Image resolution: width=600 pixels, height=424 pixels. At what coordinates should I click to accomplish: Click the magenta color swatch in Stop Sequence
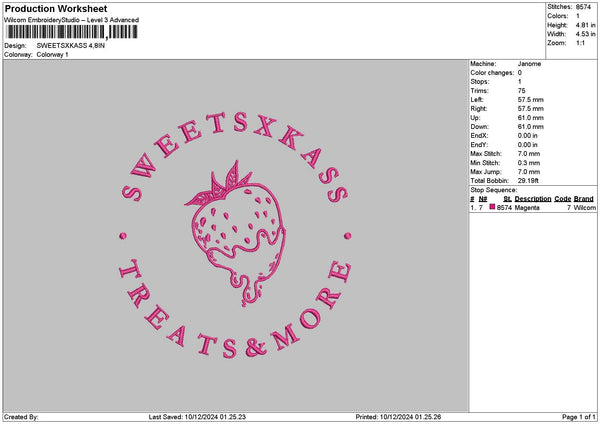(492, 207)
